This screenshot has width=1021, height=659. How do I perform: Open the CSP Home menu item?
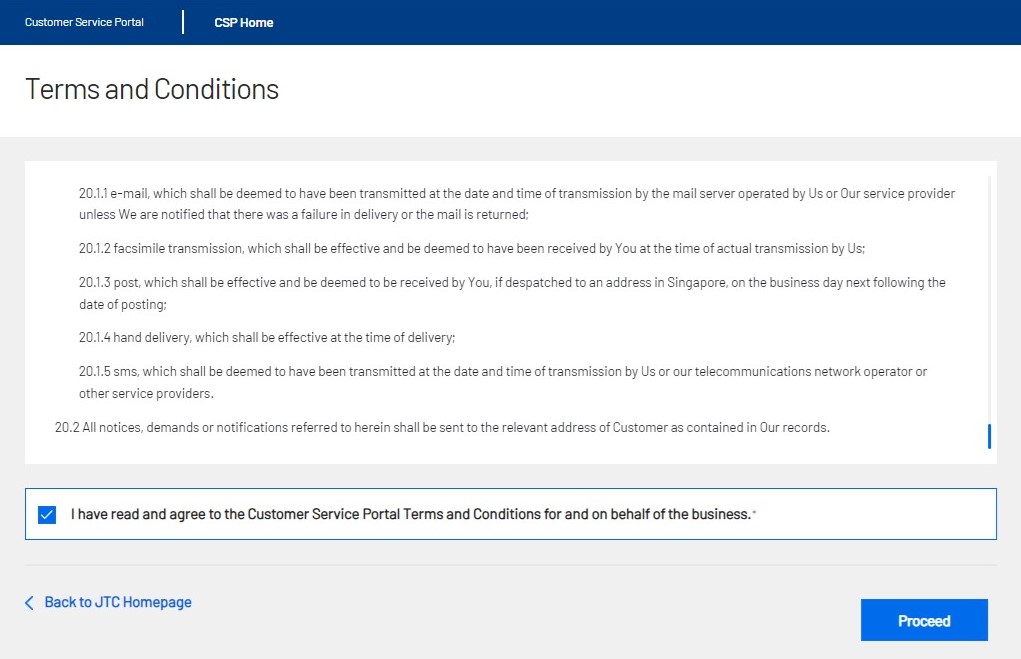(244, 23)
